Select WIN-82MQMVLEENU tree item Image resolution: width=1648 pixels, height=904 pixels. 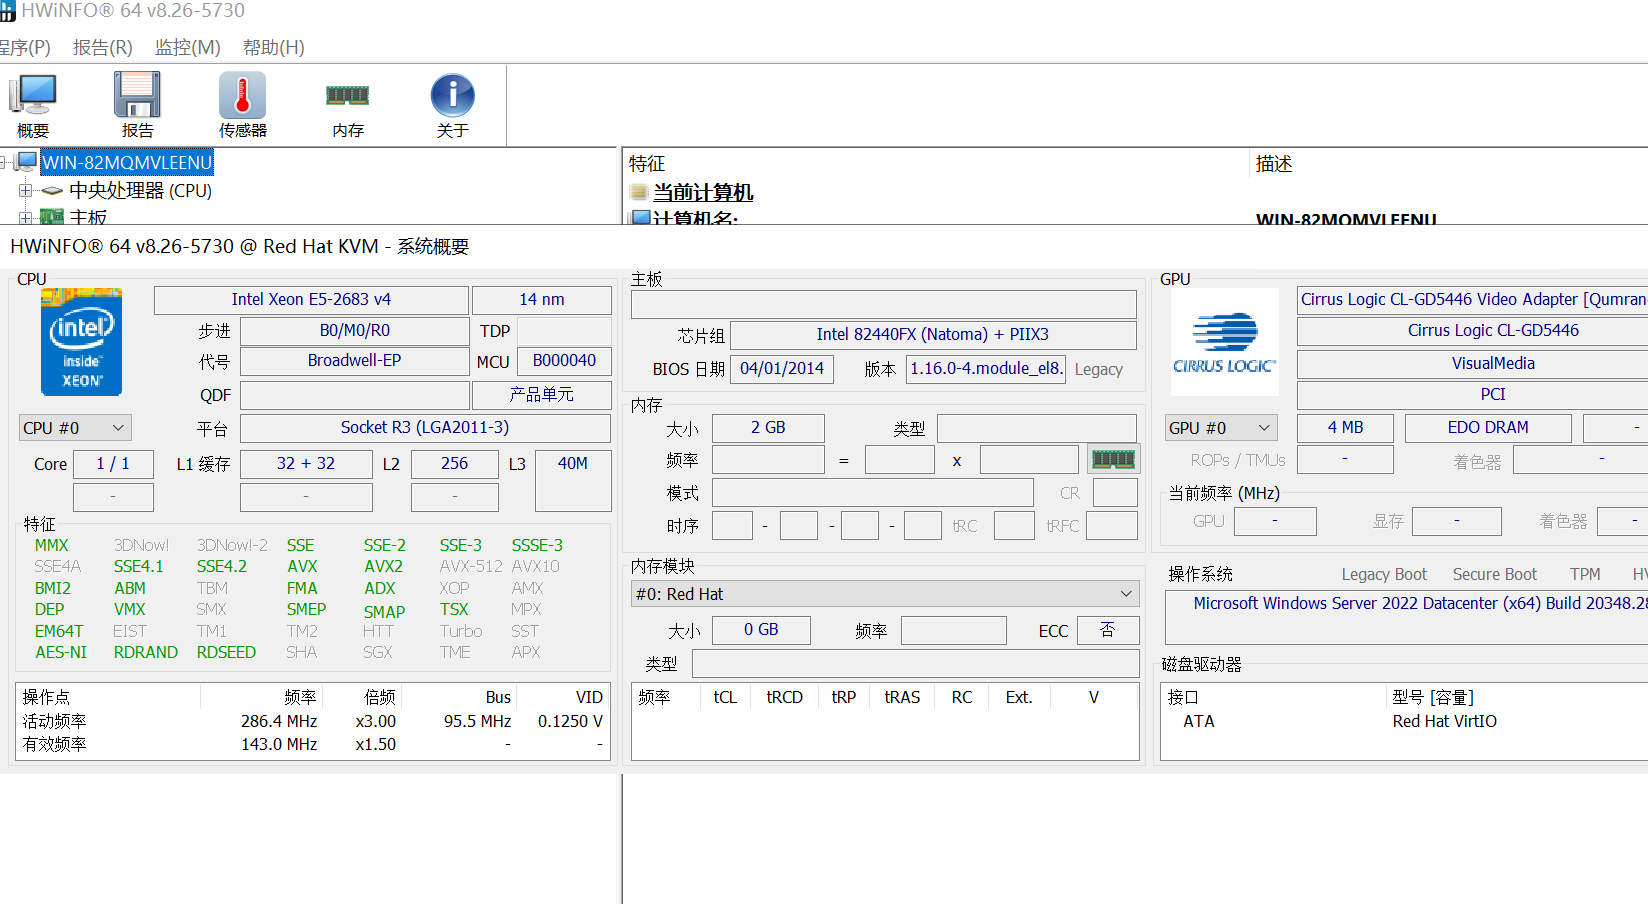(127, 162)
